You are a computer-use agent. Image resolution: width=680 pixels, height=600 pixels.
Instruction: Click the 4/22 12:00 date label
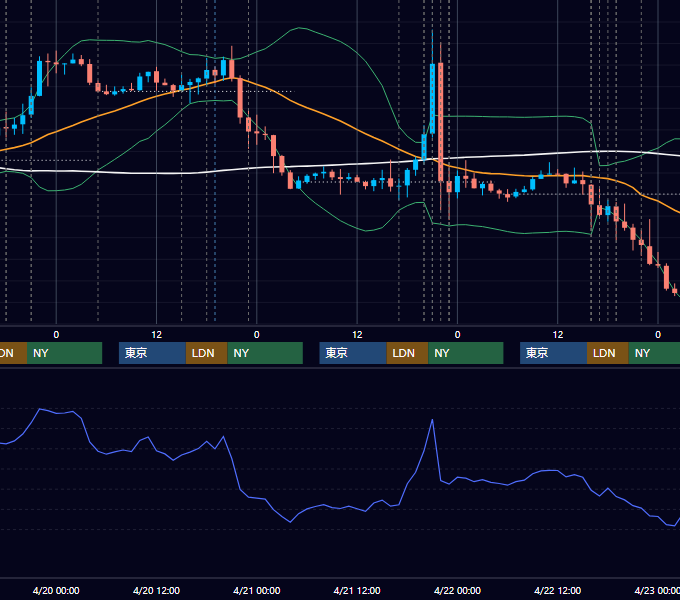pos(557,590)
